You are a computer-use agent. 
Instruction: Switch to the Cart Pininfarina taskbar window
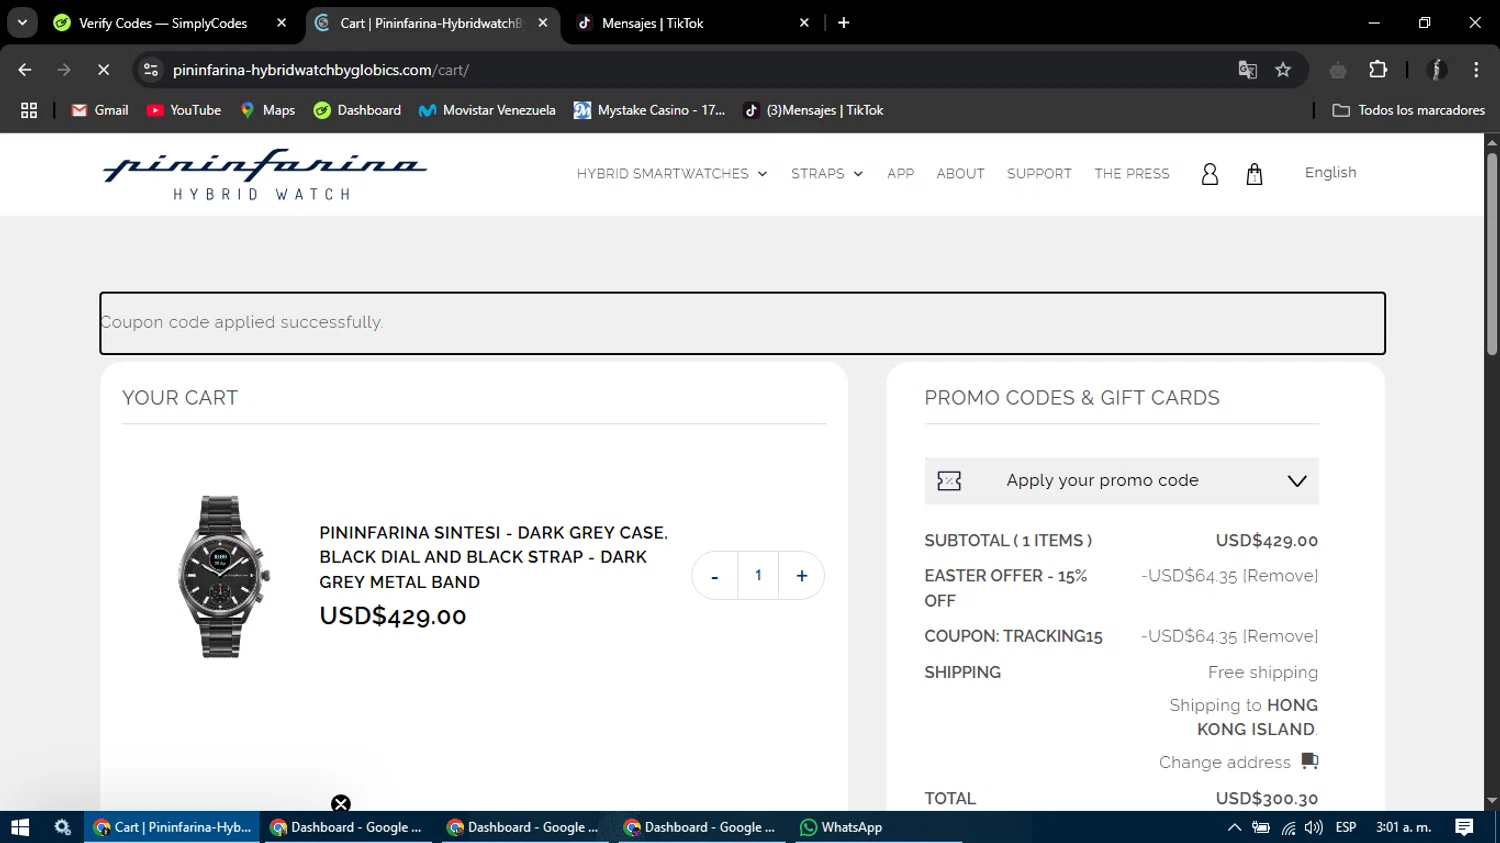coord(172,827)
